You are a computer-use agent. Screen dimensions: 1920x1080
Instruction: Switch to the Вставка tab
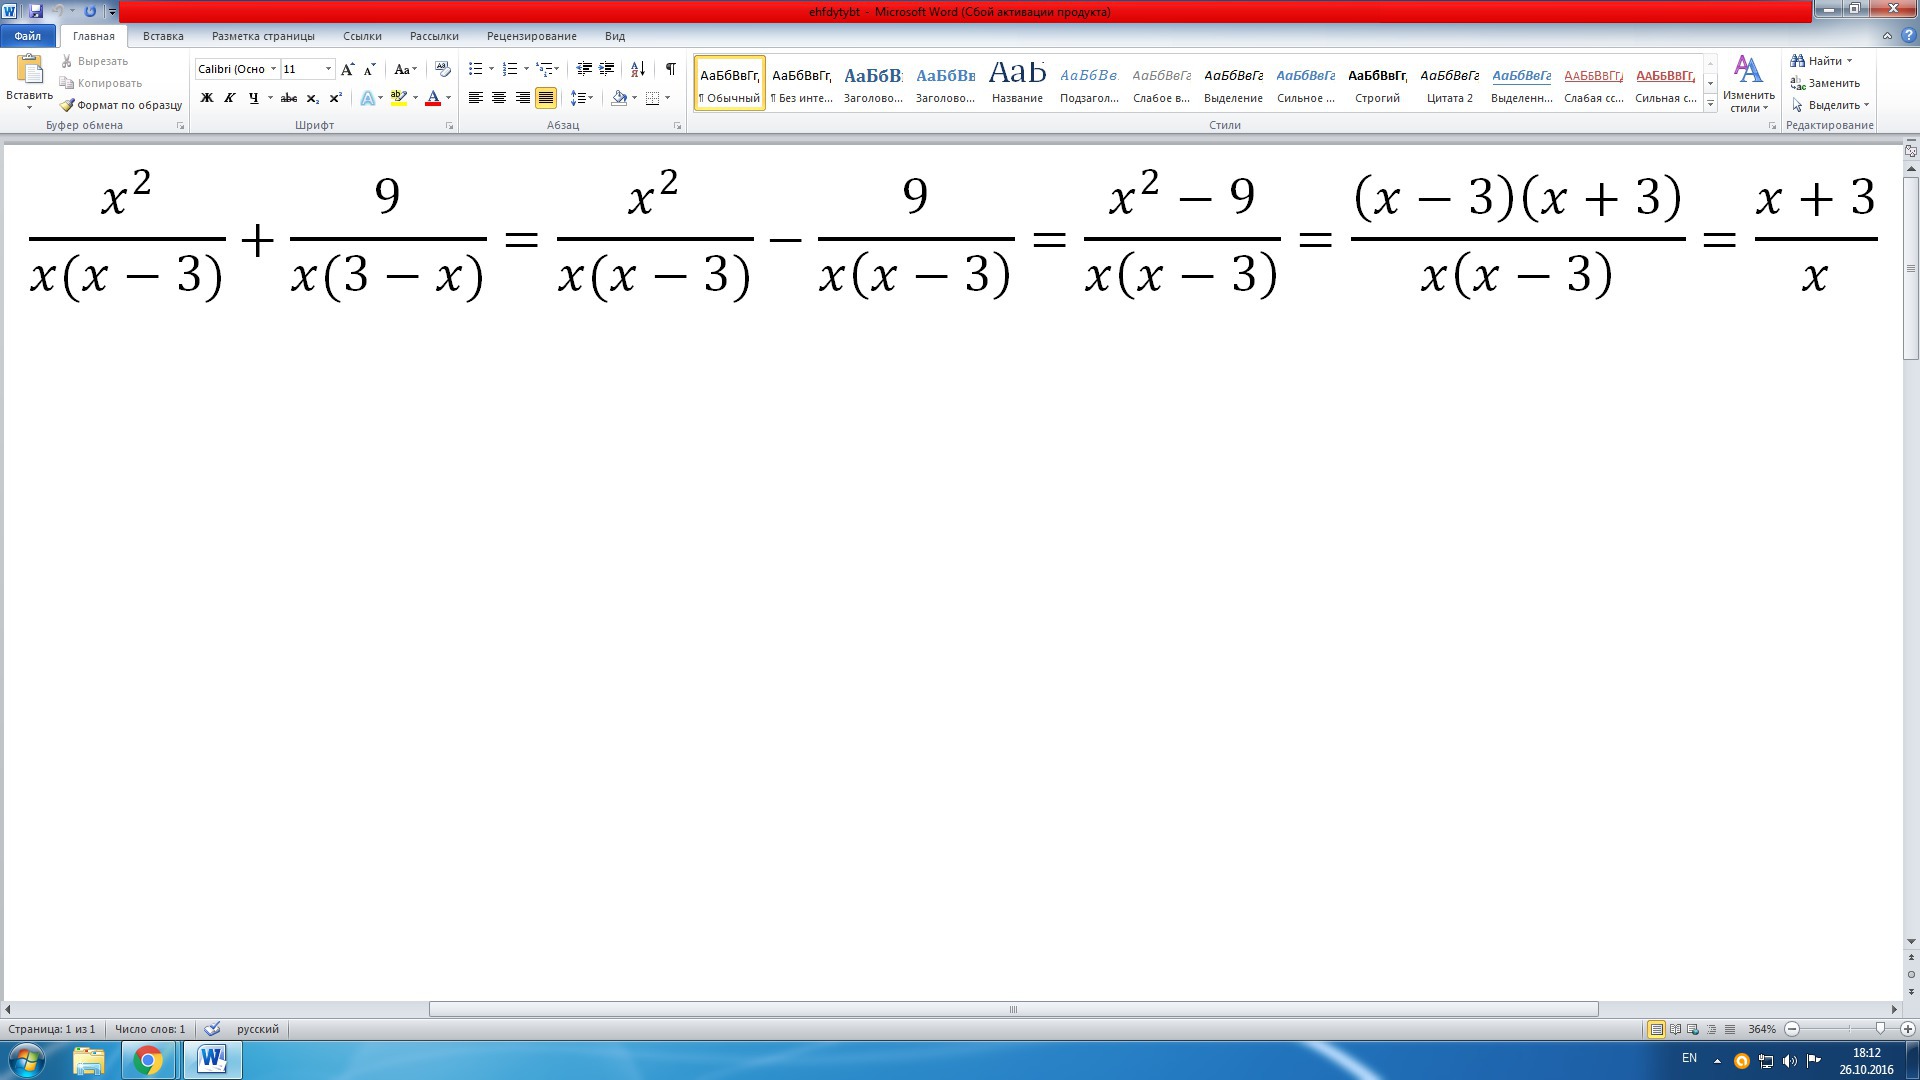click(163, 36)
